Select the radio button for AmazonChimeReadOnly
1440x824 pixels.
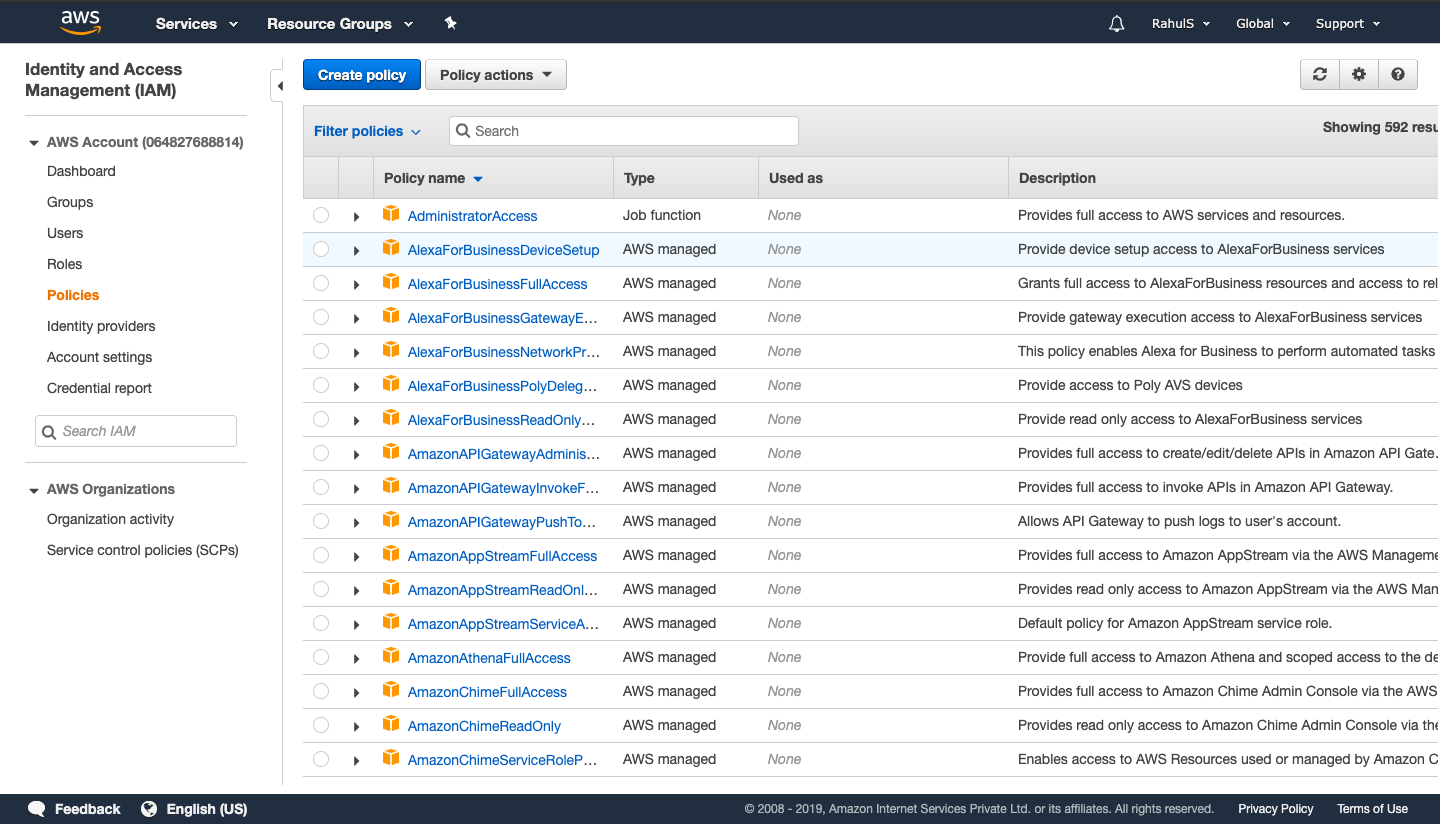320,724
